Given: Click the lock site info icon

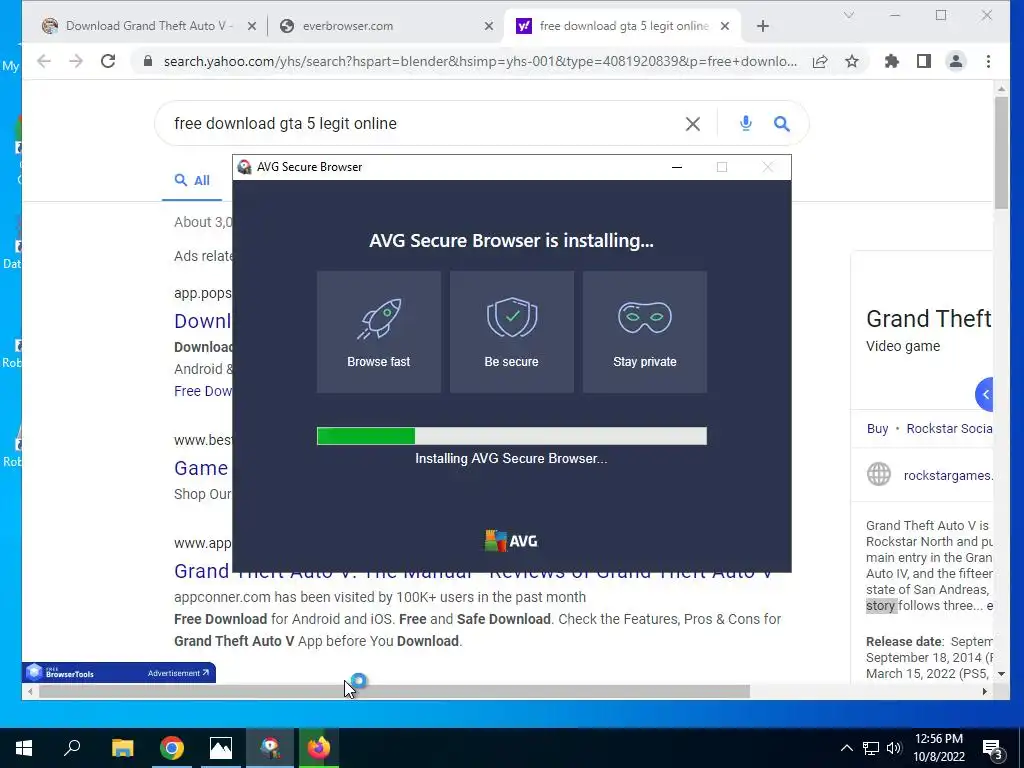Looking at the screenshot, I should (x=148, y=61).
